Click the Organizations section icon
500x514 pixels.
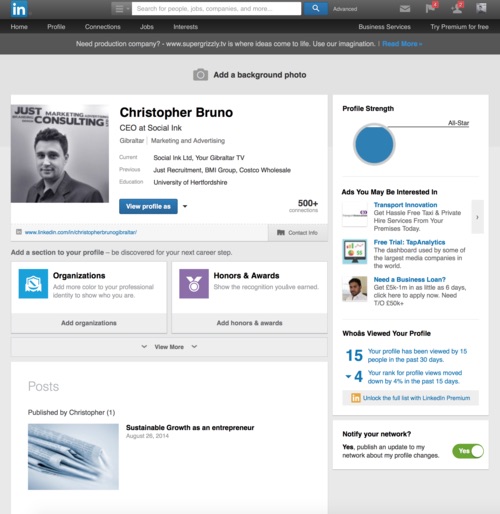[33, 284]
